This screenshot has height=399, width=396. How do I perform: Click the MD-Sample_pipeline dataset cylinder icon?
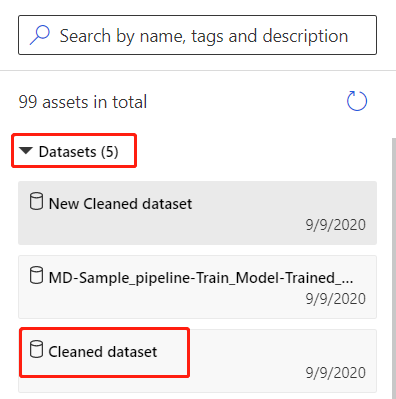(x=36, y=275)
